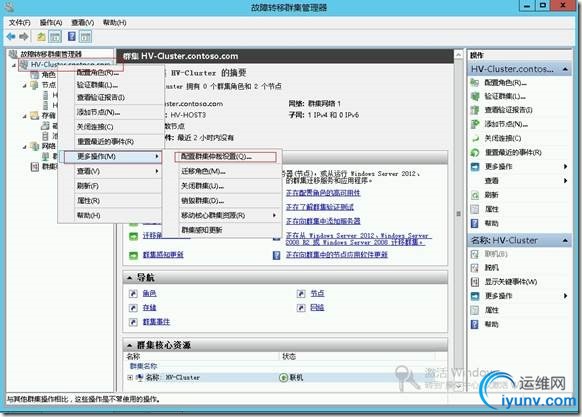Click 显示关键事件(W) in the 操作 pane
The image size is (582, 417).
coord(511,282)
